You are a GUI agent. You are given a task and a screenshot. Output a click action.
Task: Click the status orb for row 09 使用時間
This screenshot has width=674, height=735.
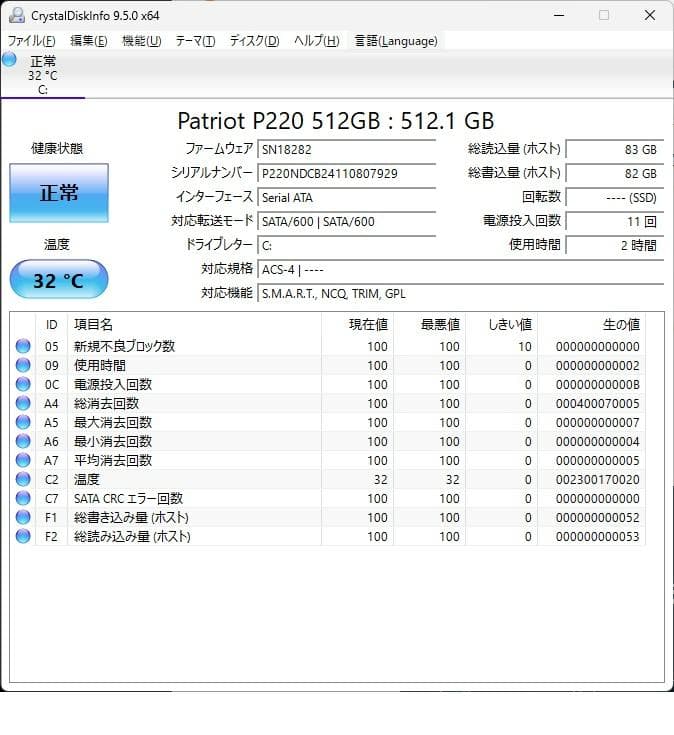coord(23,365)
